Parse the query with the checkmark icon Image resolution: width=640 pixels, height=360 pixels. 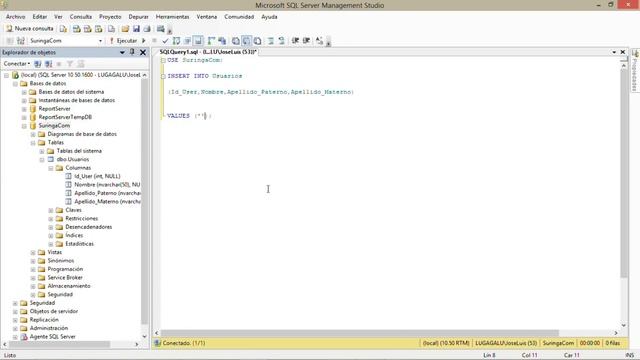click(165, 41)
